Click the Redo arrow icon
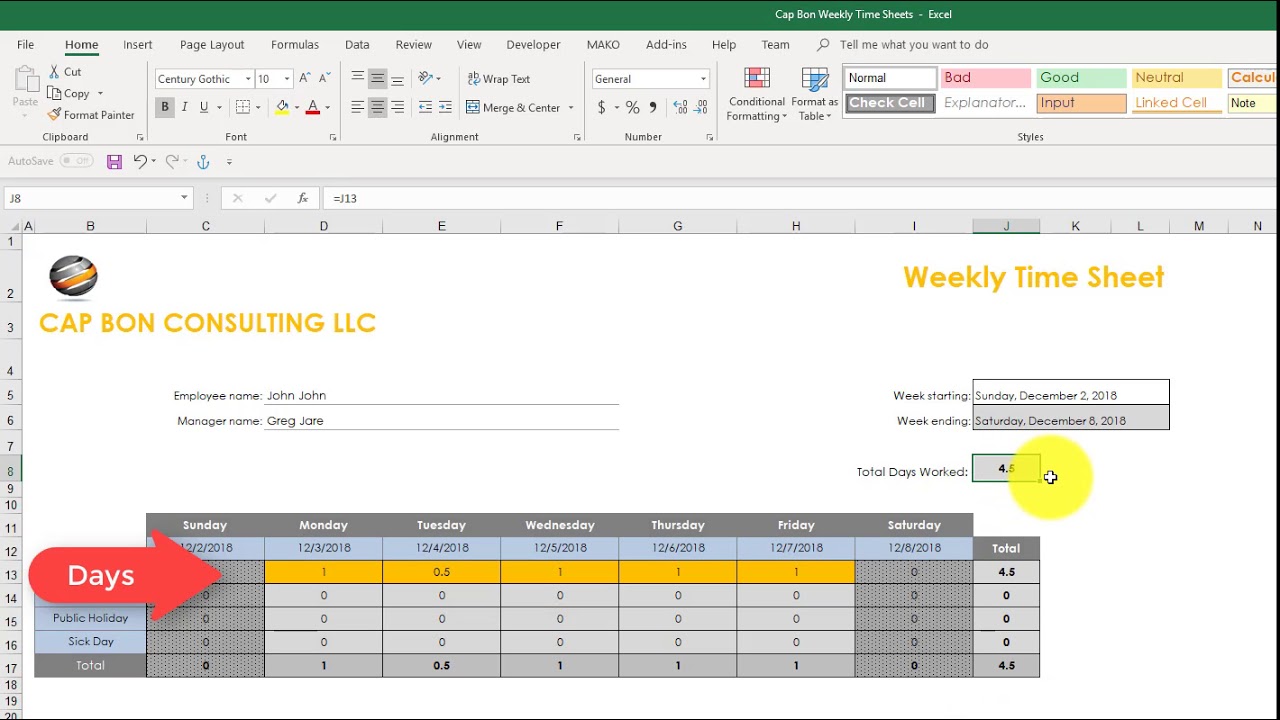This screenshot has height=720, width=1280. pos(172,161)
